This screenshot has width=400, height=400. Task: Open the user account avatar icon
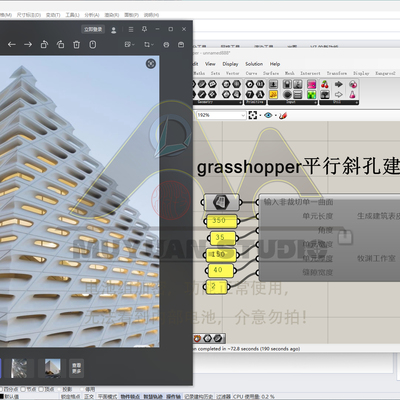[113, 30]
